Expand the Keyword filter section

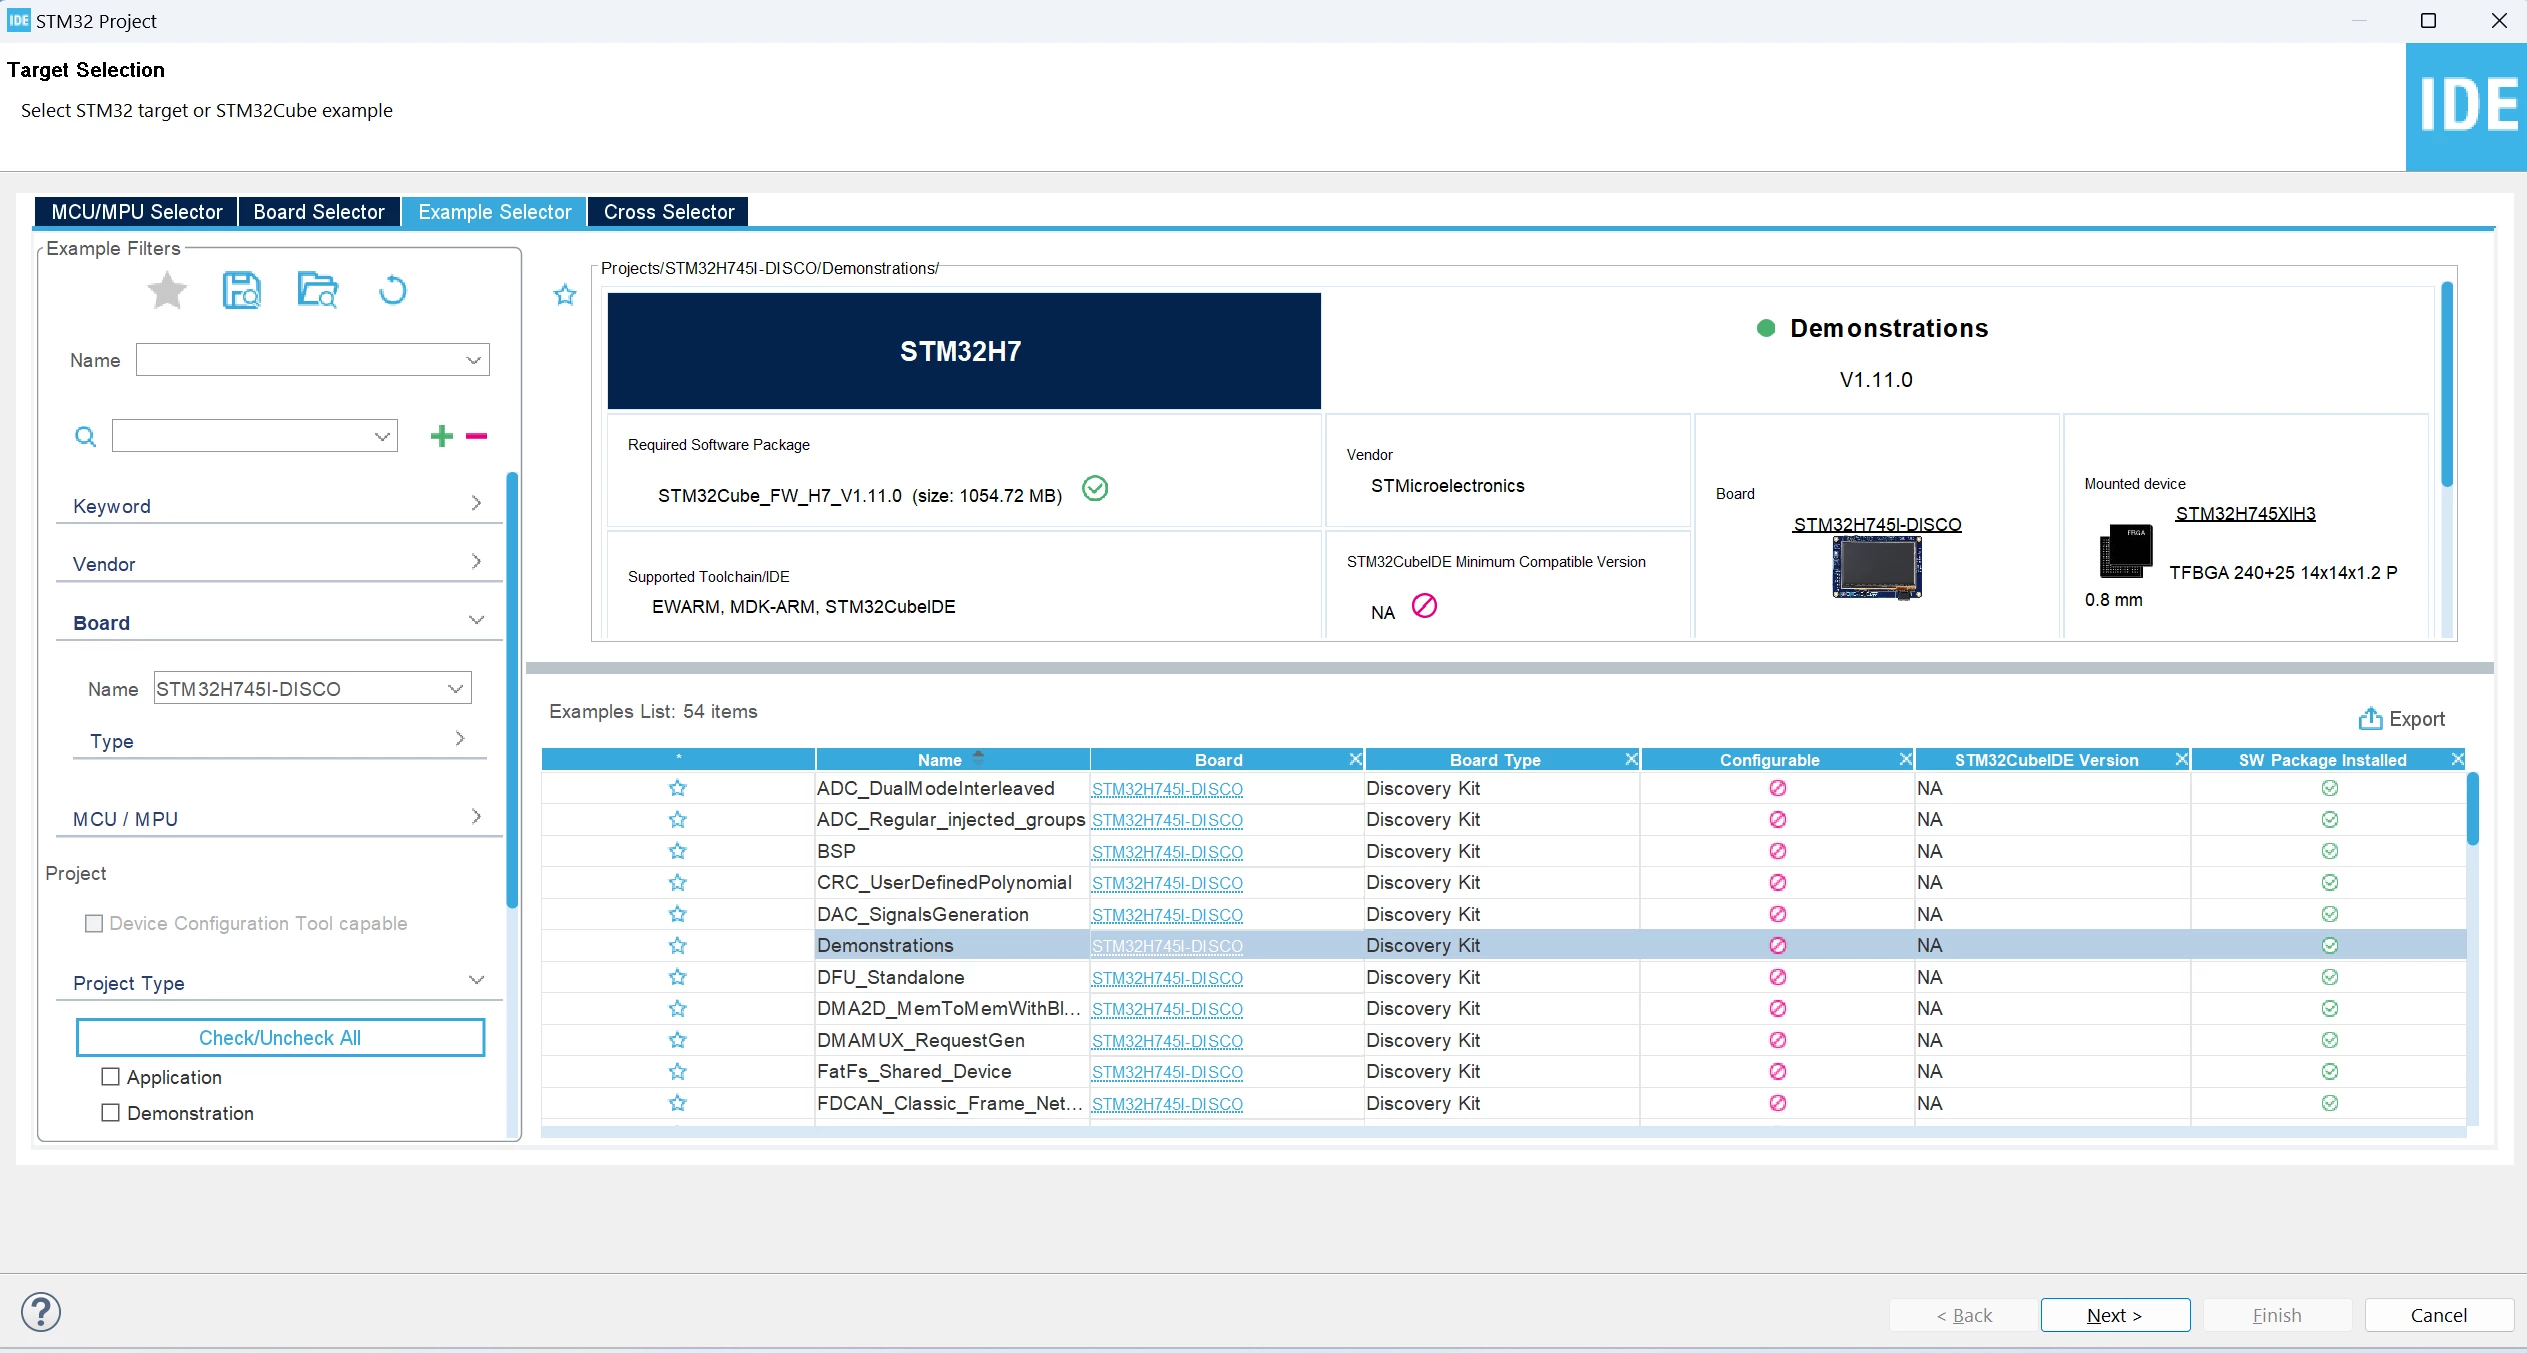(x=278, y=506)
